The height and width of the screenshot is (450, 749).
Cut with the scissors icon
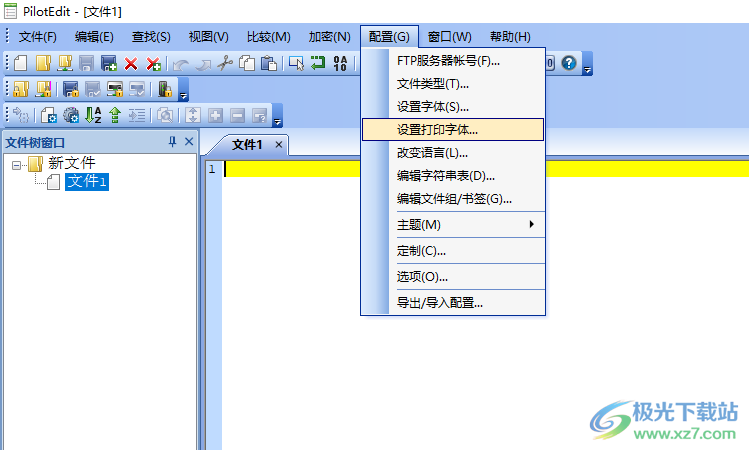point(225,63)
